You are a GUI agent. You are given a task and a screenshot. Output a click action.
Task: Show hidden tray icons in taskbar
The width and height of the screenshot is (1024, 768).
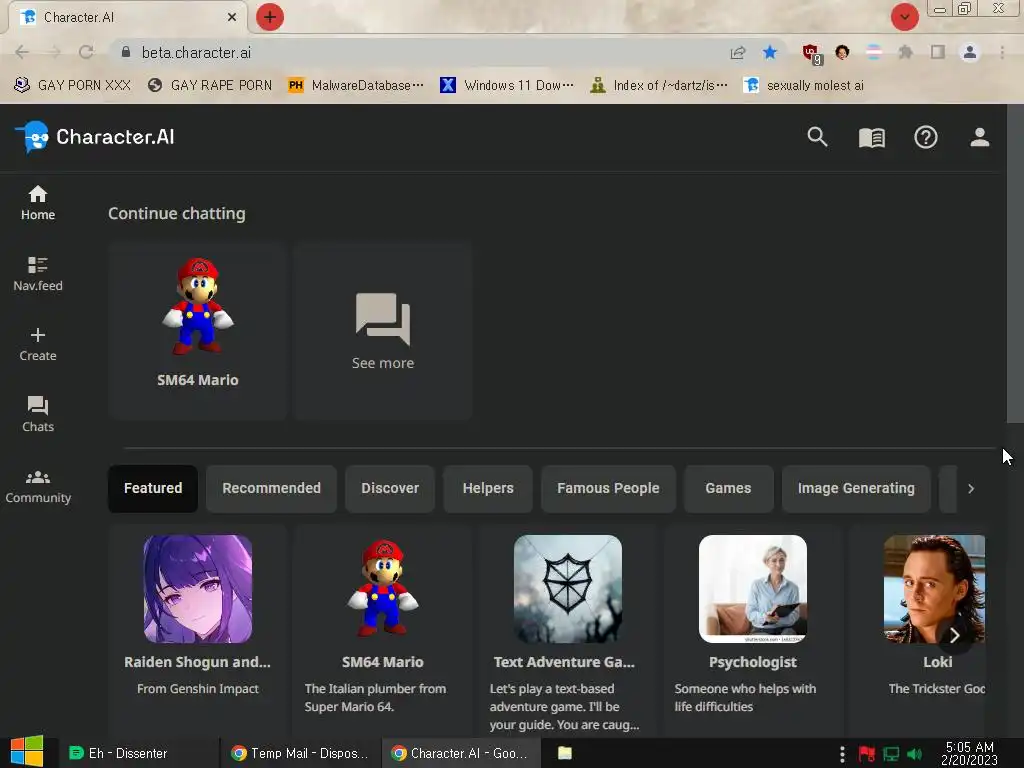tap(842, 754)
